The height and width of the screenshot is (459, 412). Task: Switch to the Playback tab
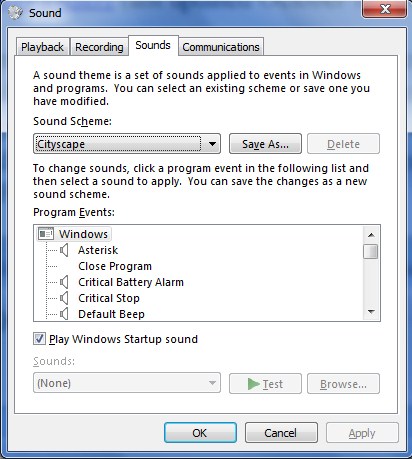coord(42,47)
